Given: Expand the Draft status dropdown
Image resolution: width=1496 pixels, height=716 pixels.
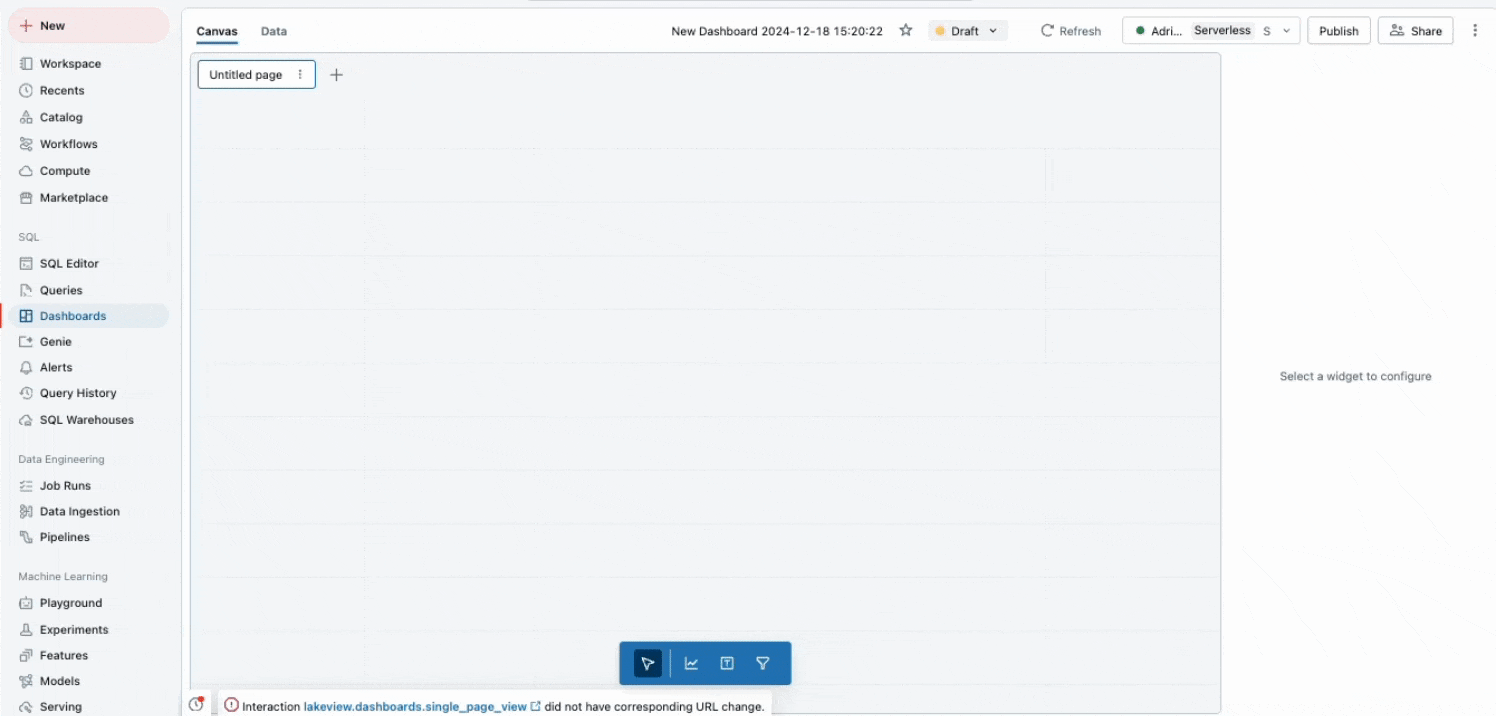Looking at the screenshot, I should pyautogui.click(x=967, y=31).
